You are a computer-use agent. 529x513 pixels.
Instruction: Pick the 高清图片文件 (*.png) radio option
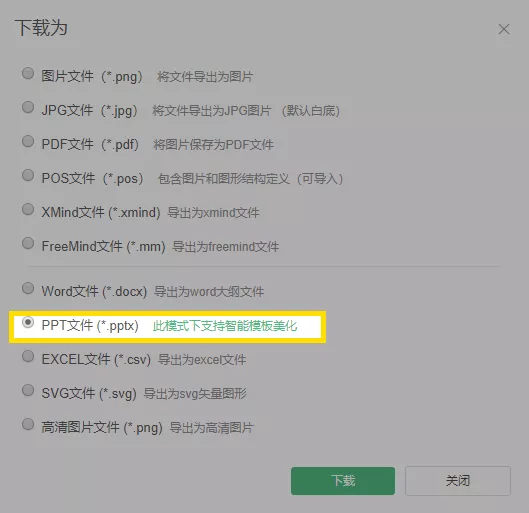point(28,424)
